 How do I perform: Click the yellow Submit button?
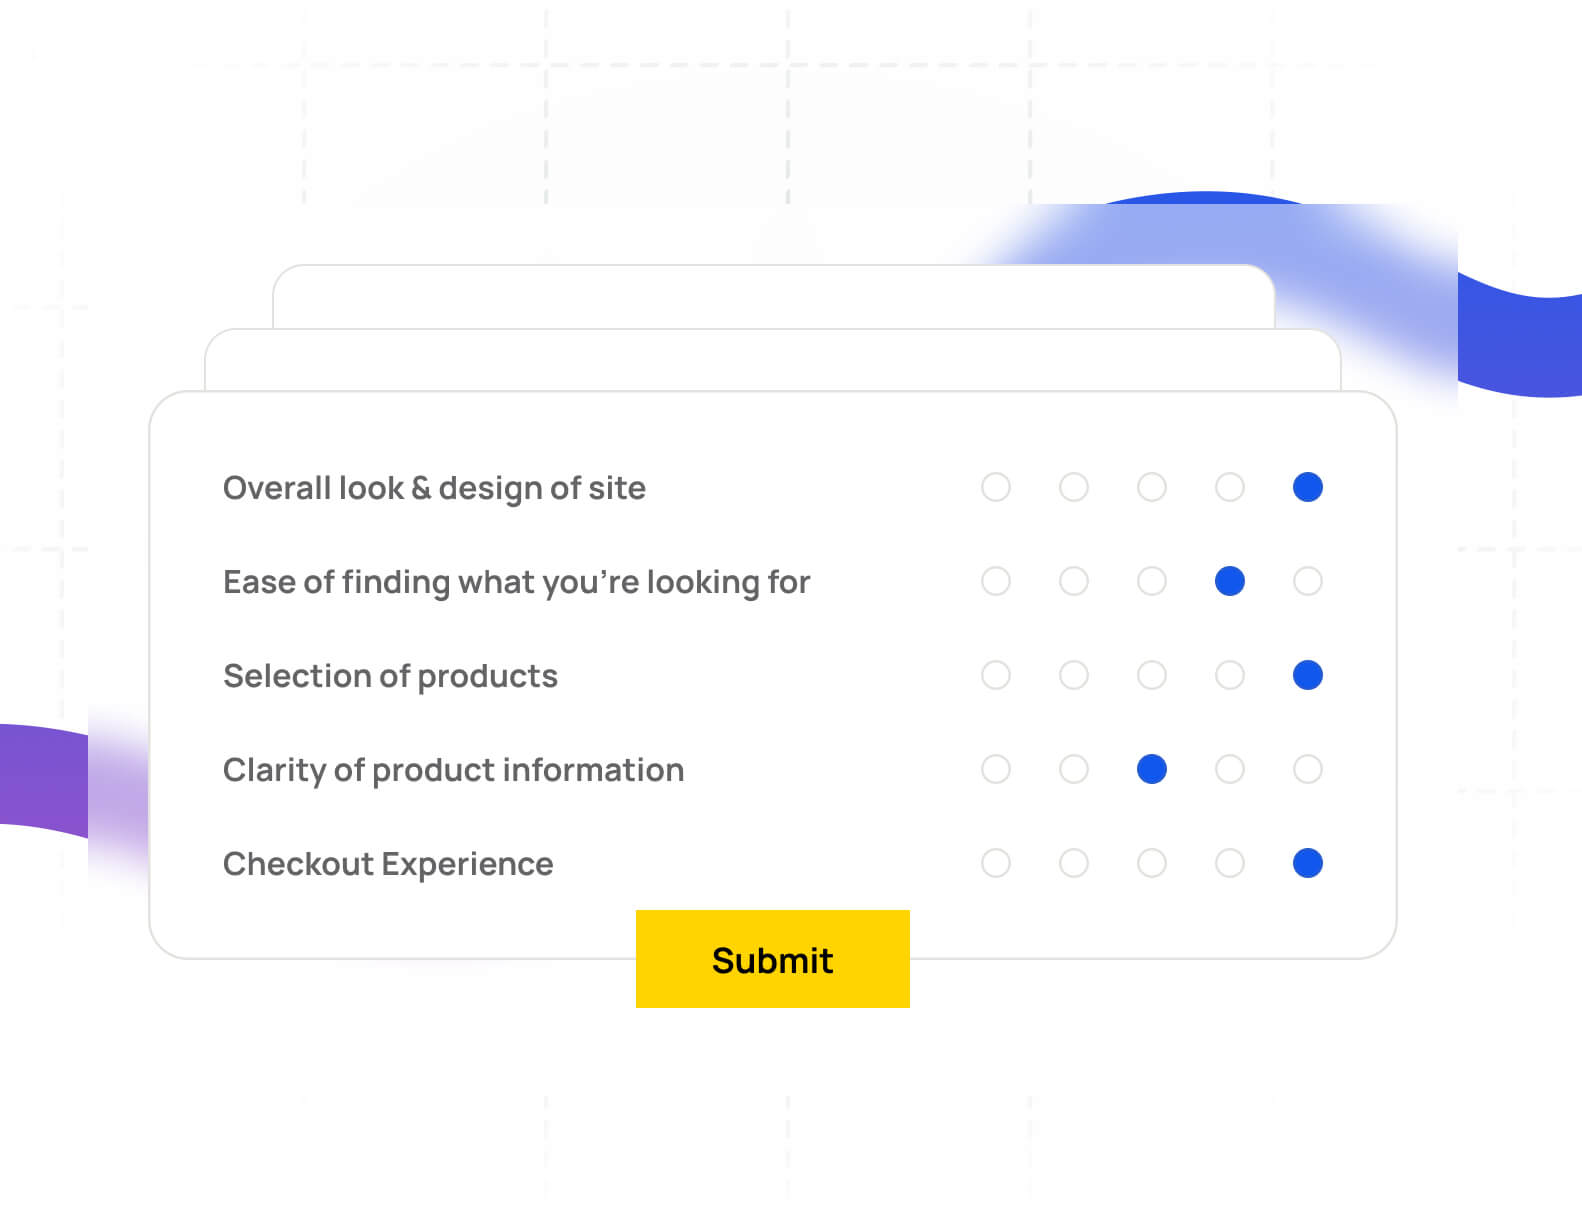(772, 959)
